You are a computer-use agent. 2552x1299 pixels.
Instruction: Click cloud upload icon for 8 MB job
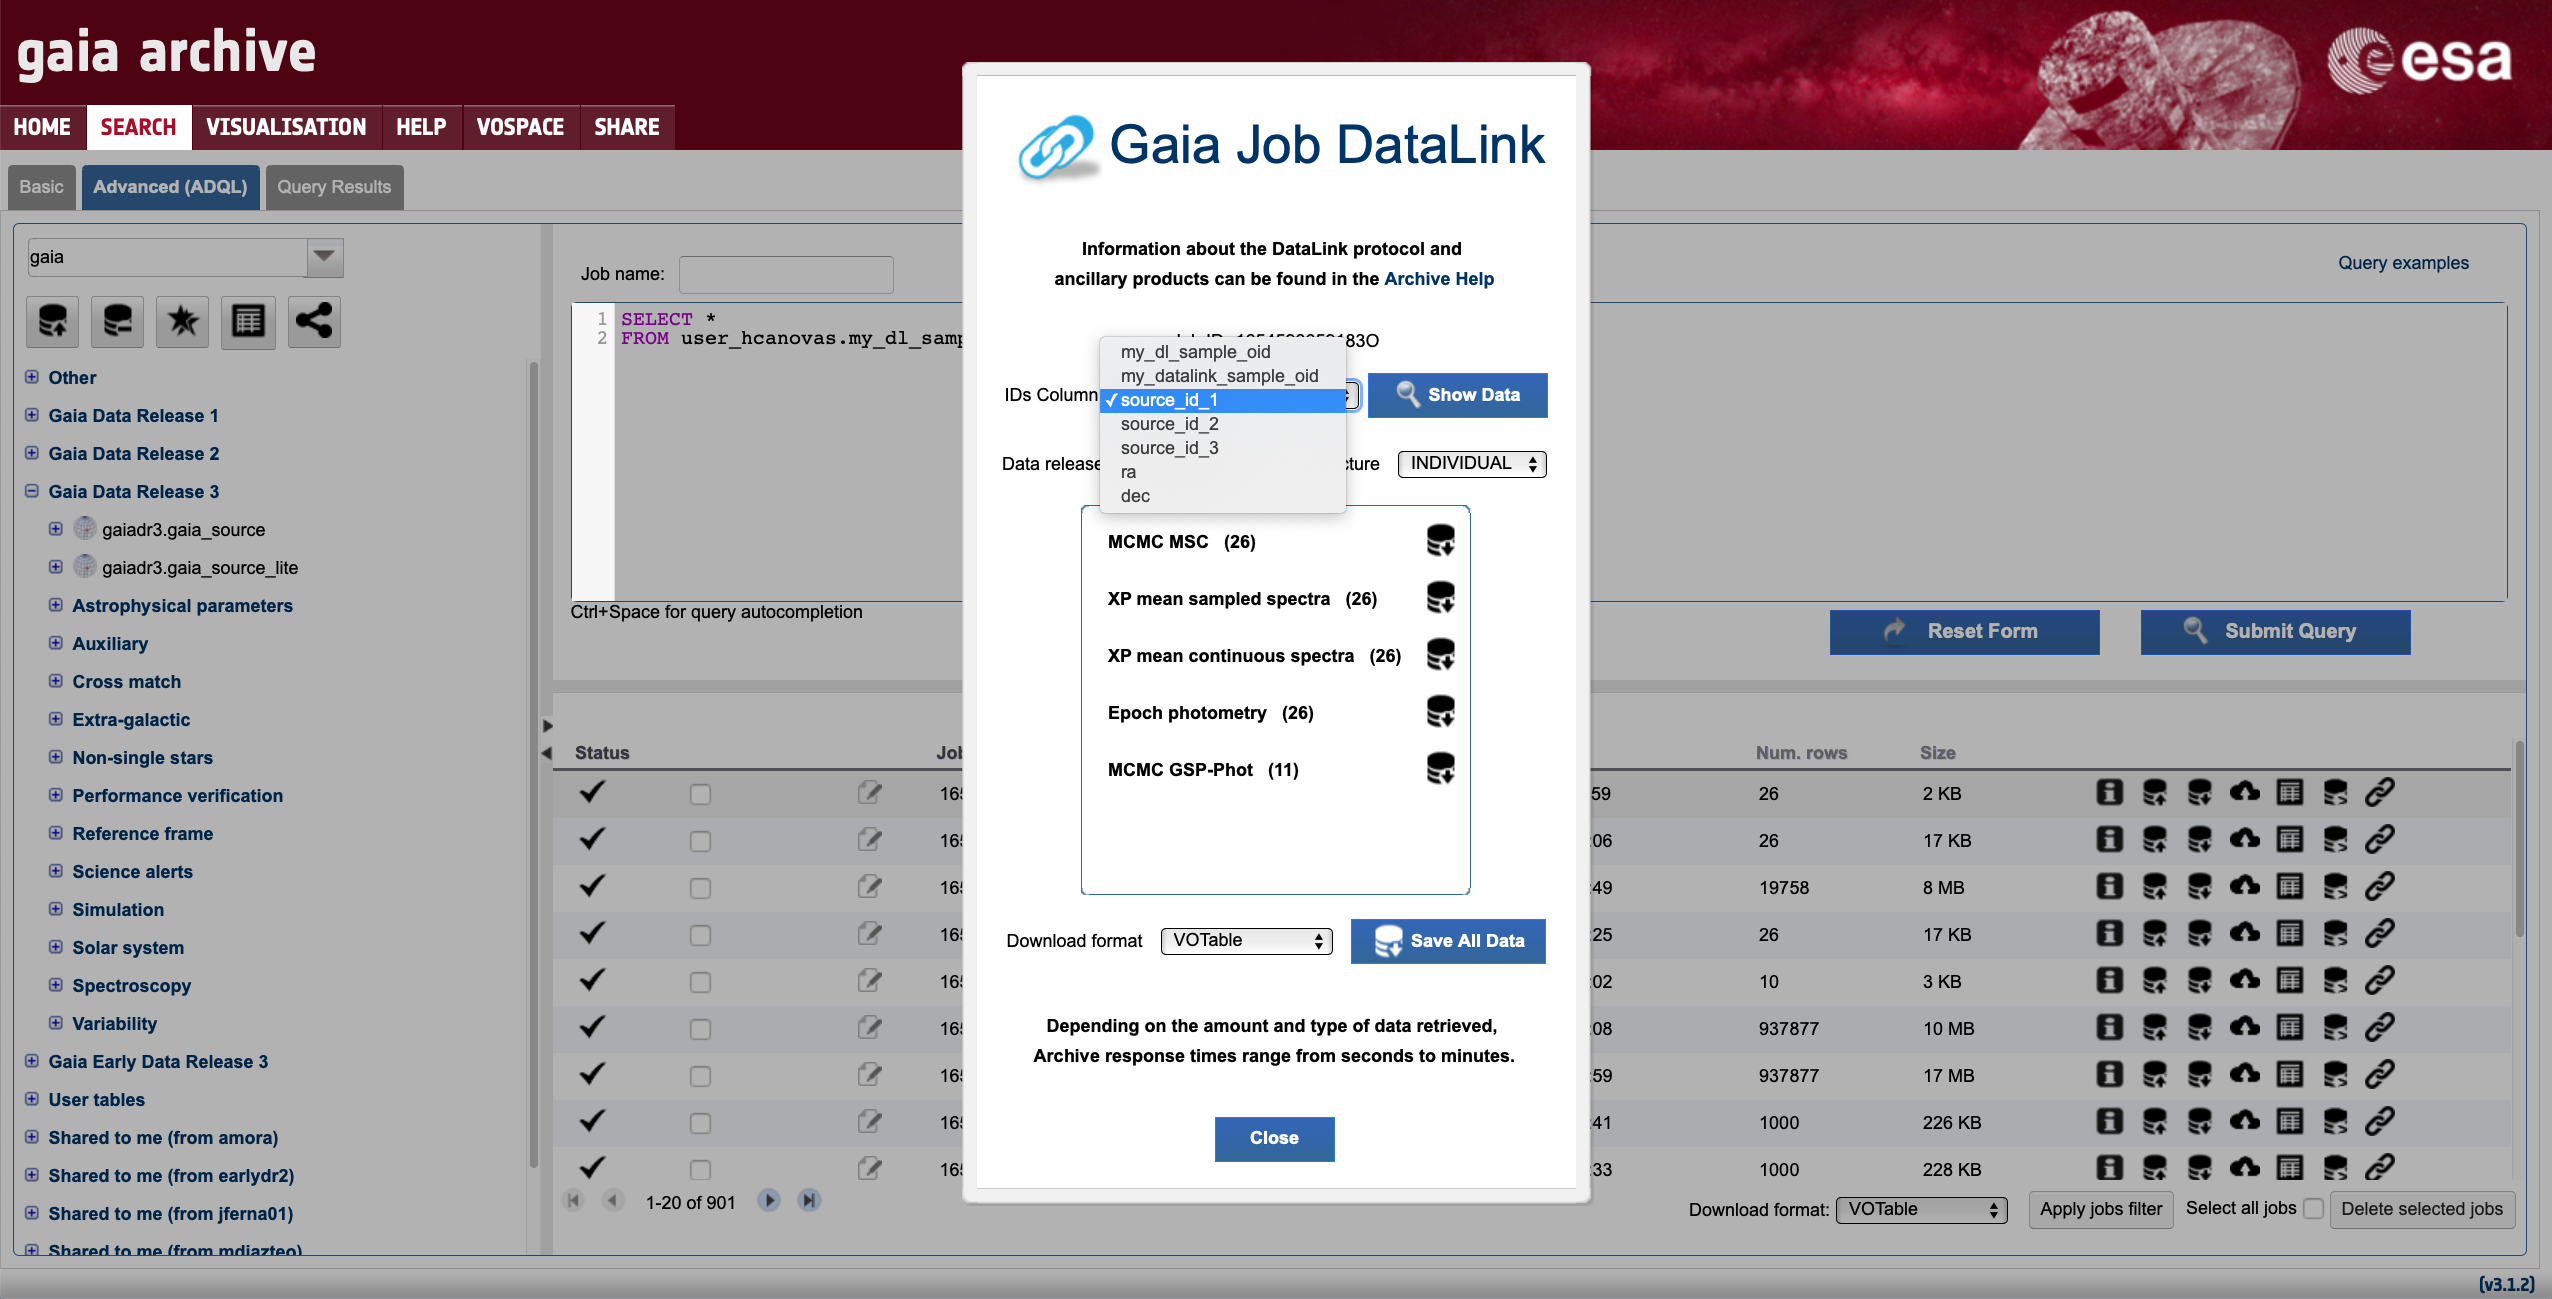coord(2245,887)
